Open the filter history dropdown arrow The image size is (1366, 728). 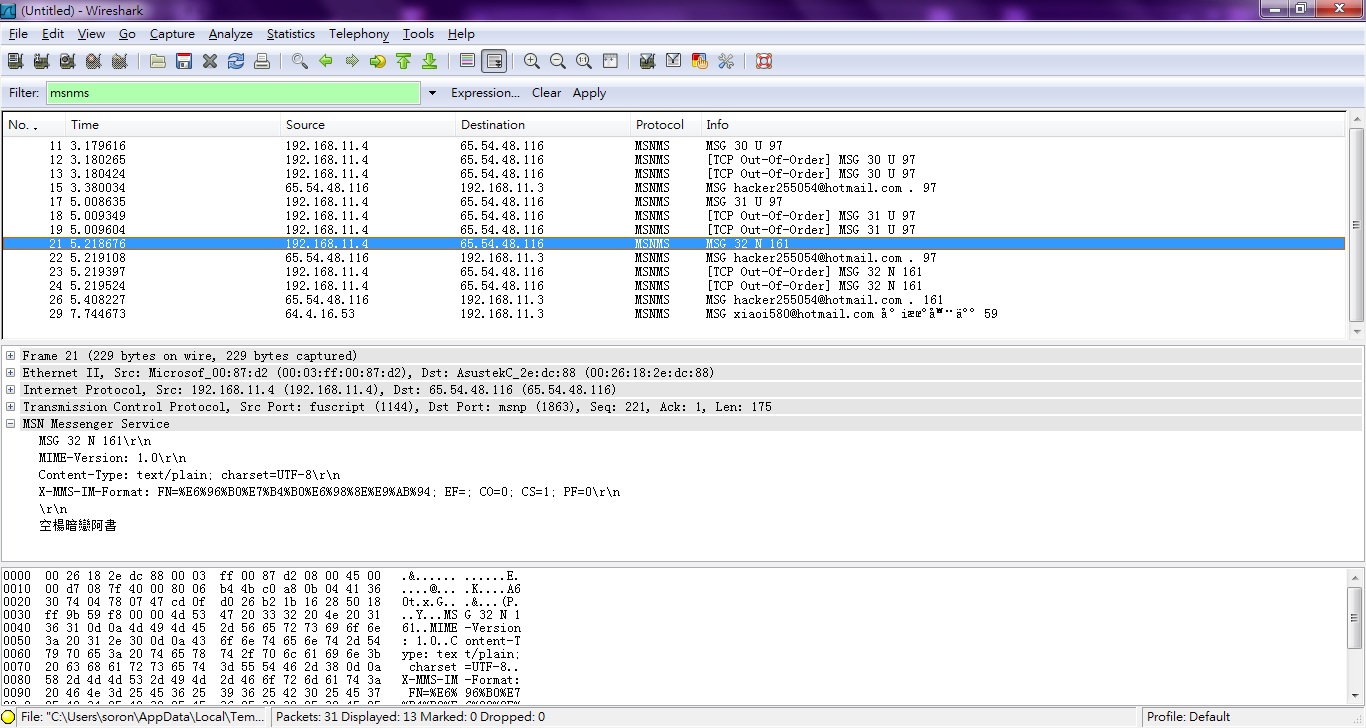click(432, 93)
